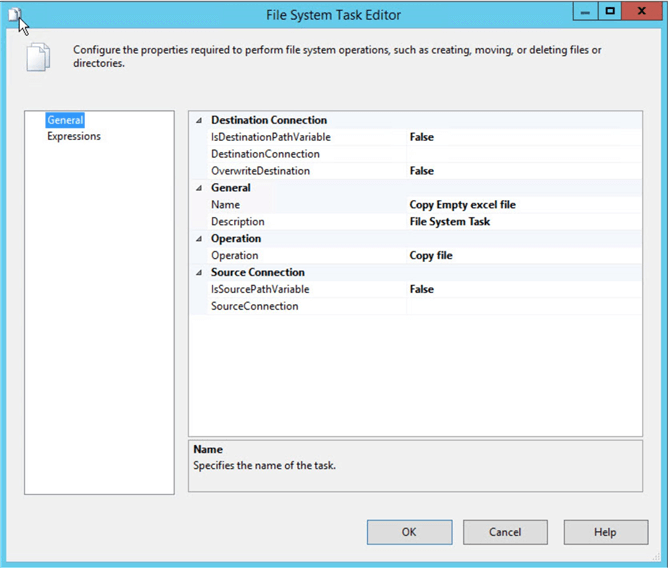Collapse the Source Connection section
This screenshot has height=568, width=668.
[199, 273]
